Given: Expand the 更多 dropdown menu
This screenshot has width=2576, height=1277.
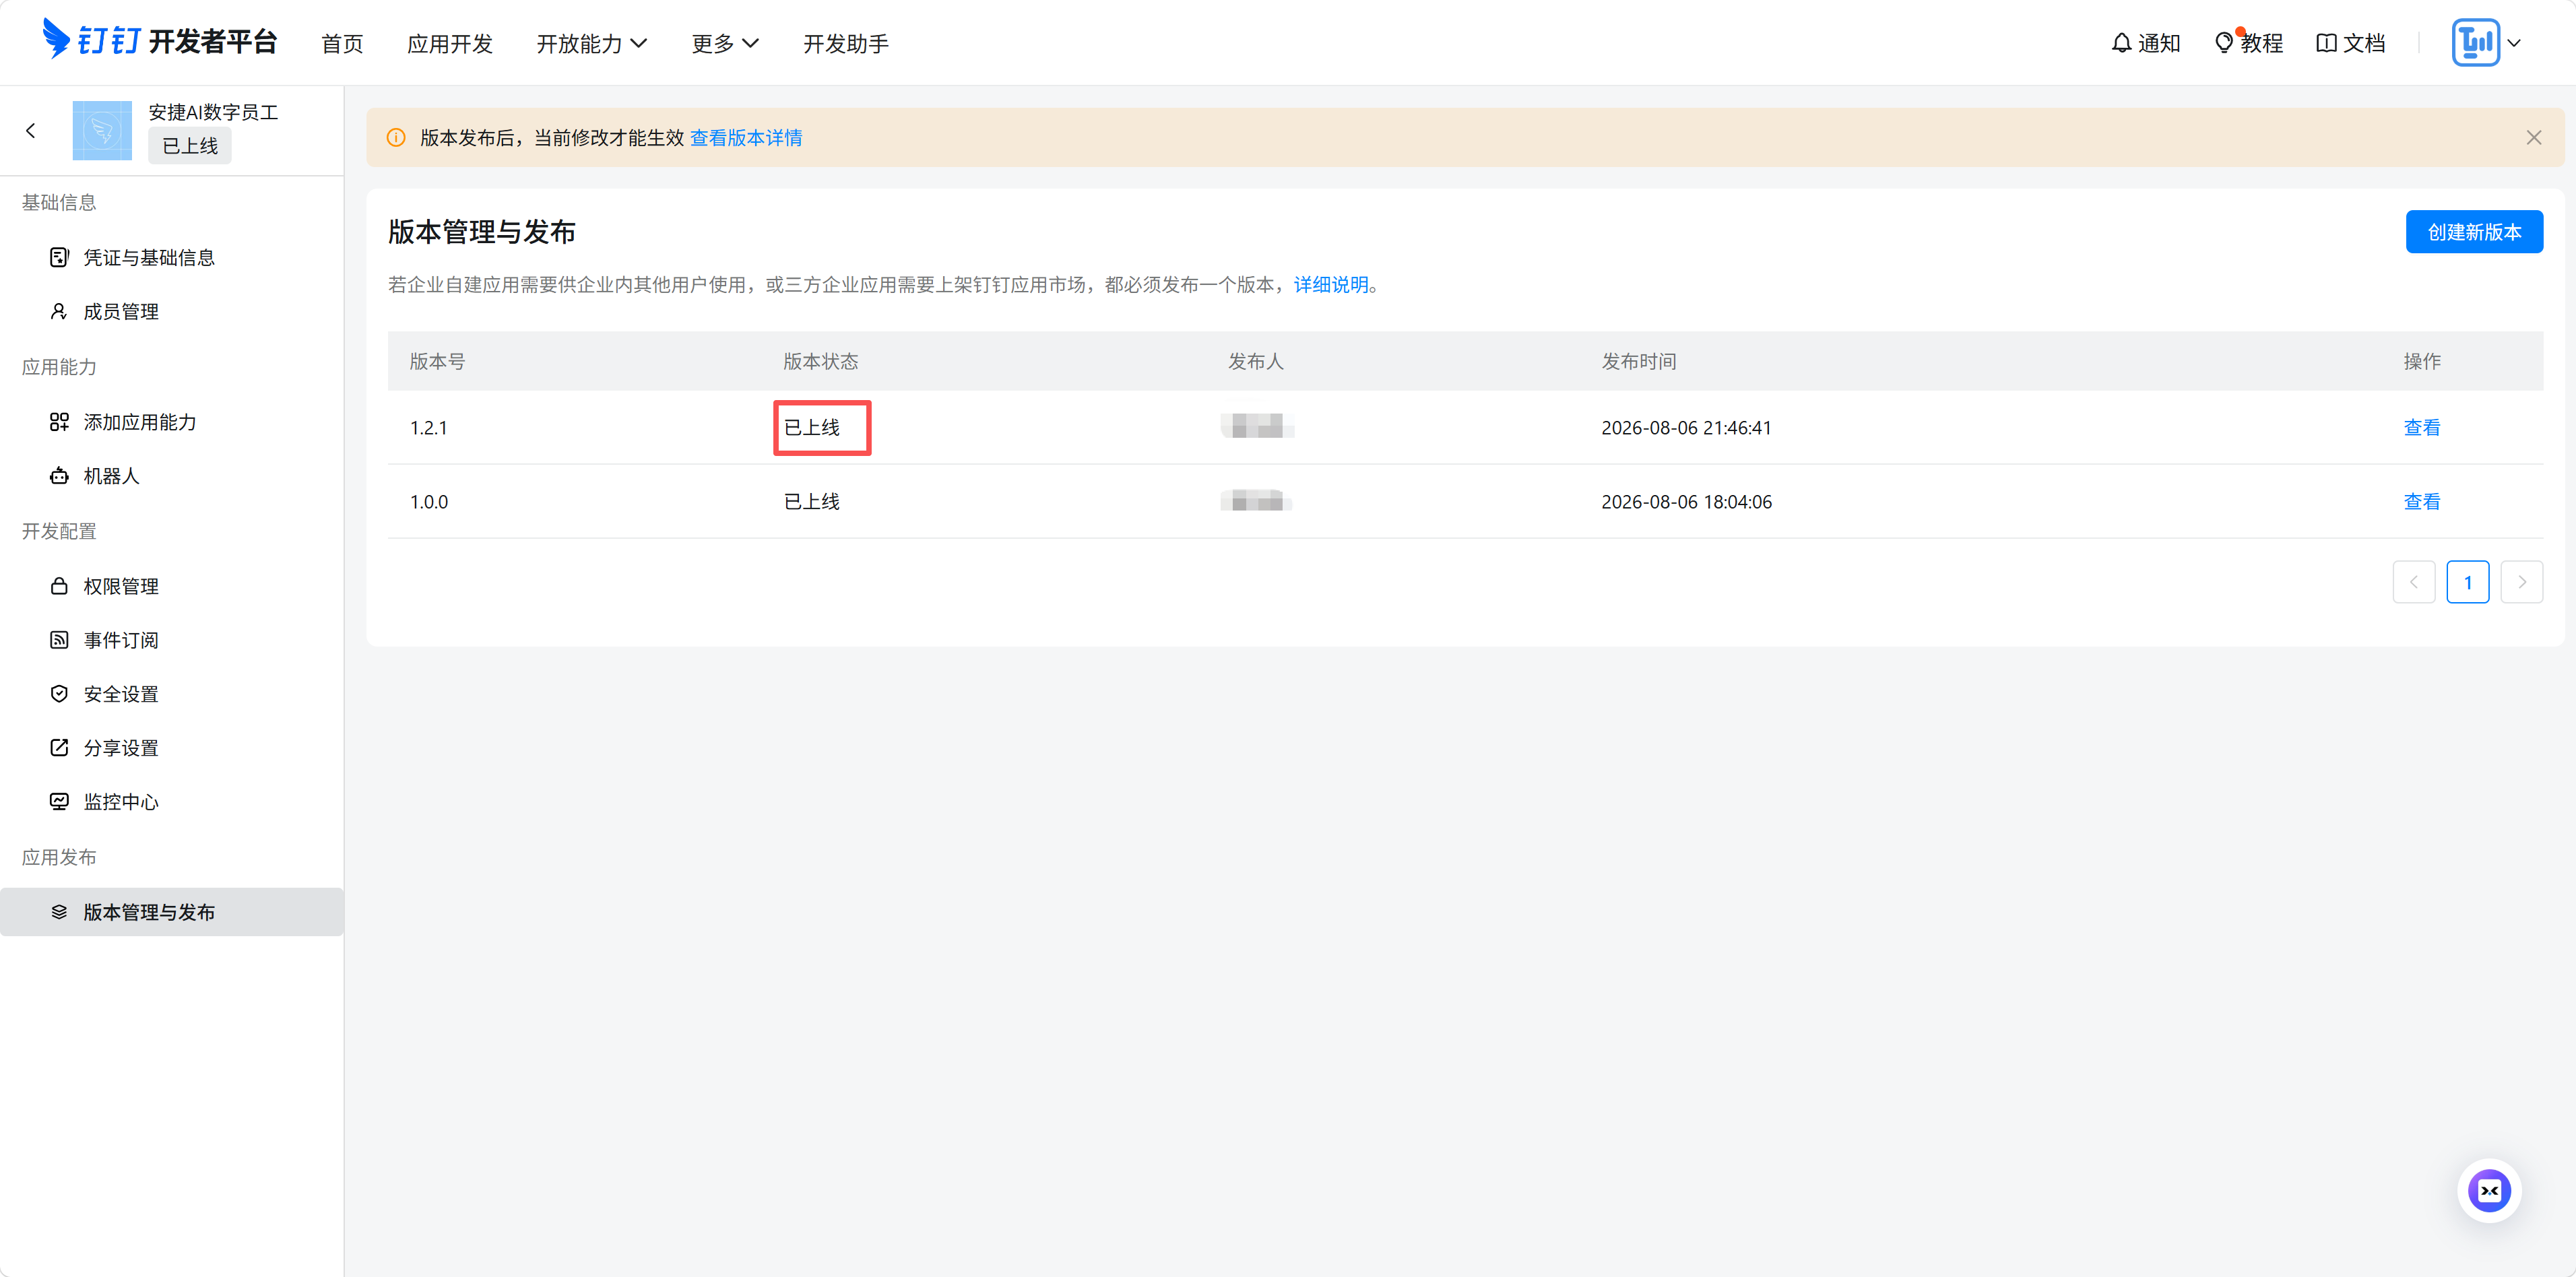Looking at the screenshot, I should pyautogui.click(x=725, y=43).
